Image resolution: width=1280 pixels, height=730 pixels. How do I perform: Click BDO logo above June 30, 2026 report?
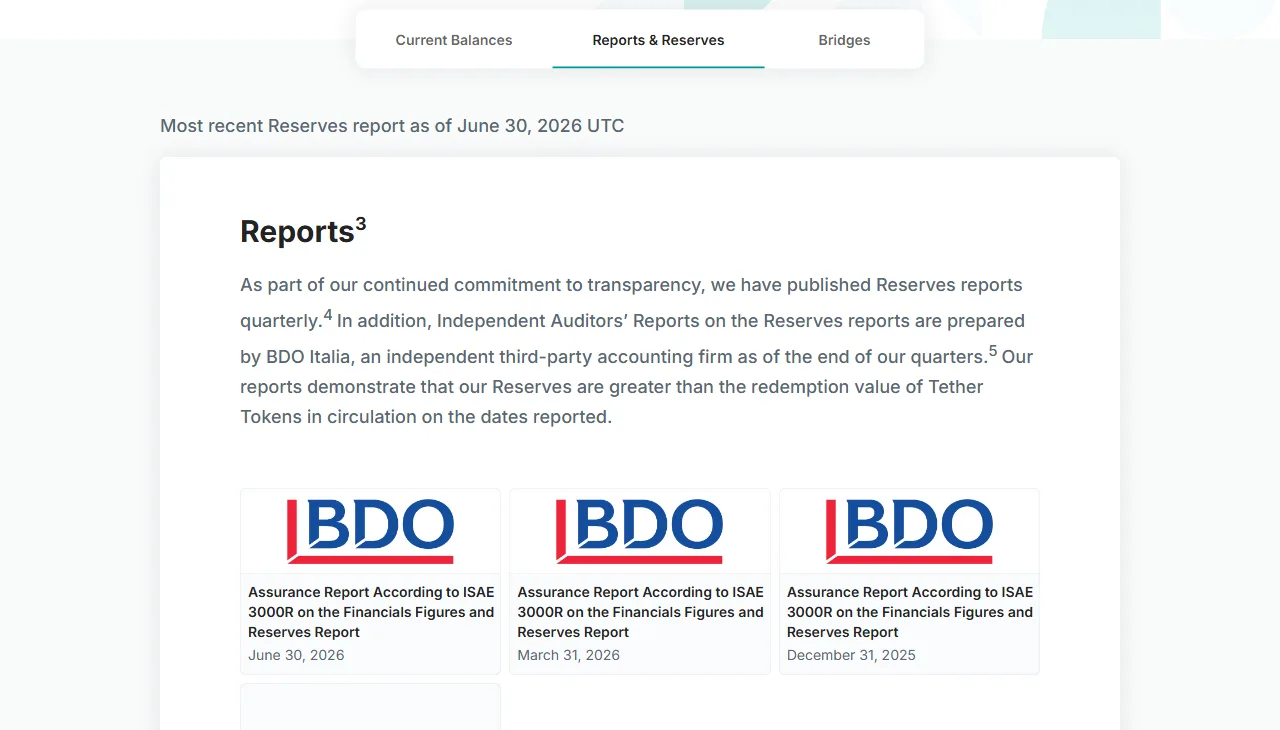tap(370, 531)
